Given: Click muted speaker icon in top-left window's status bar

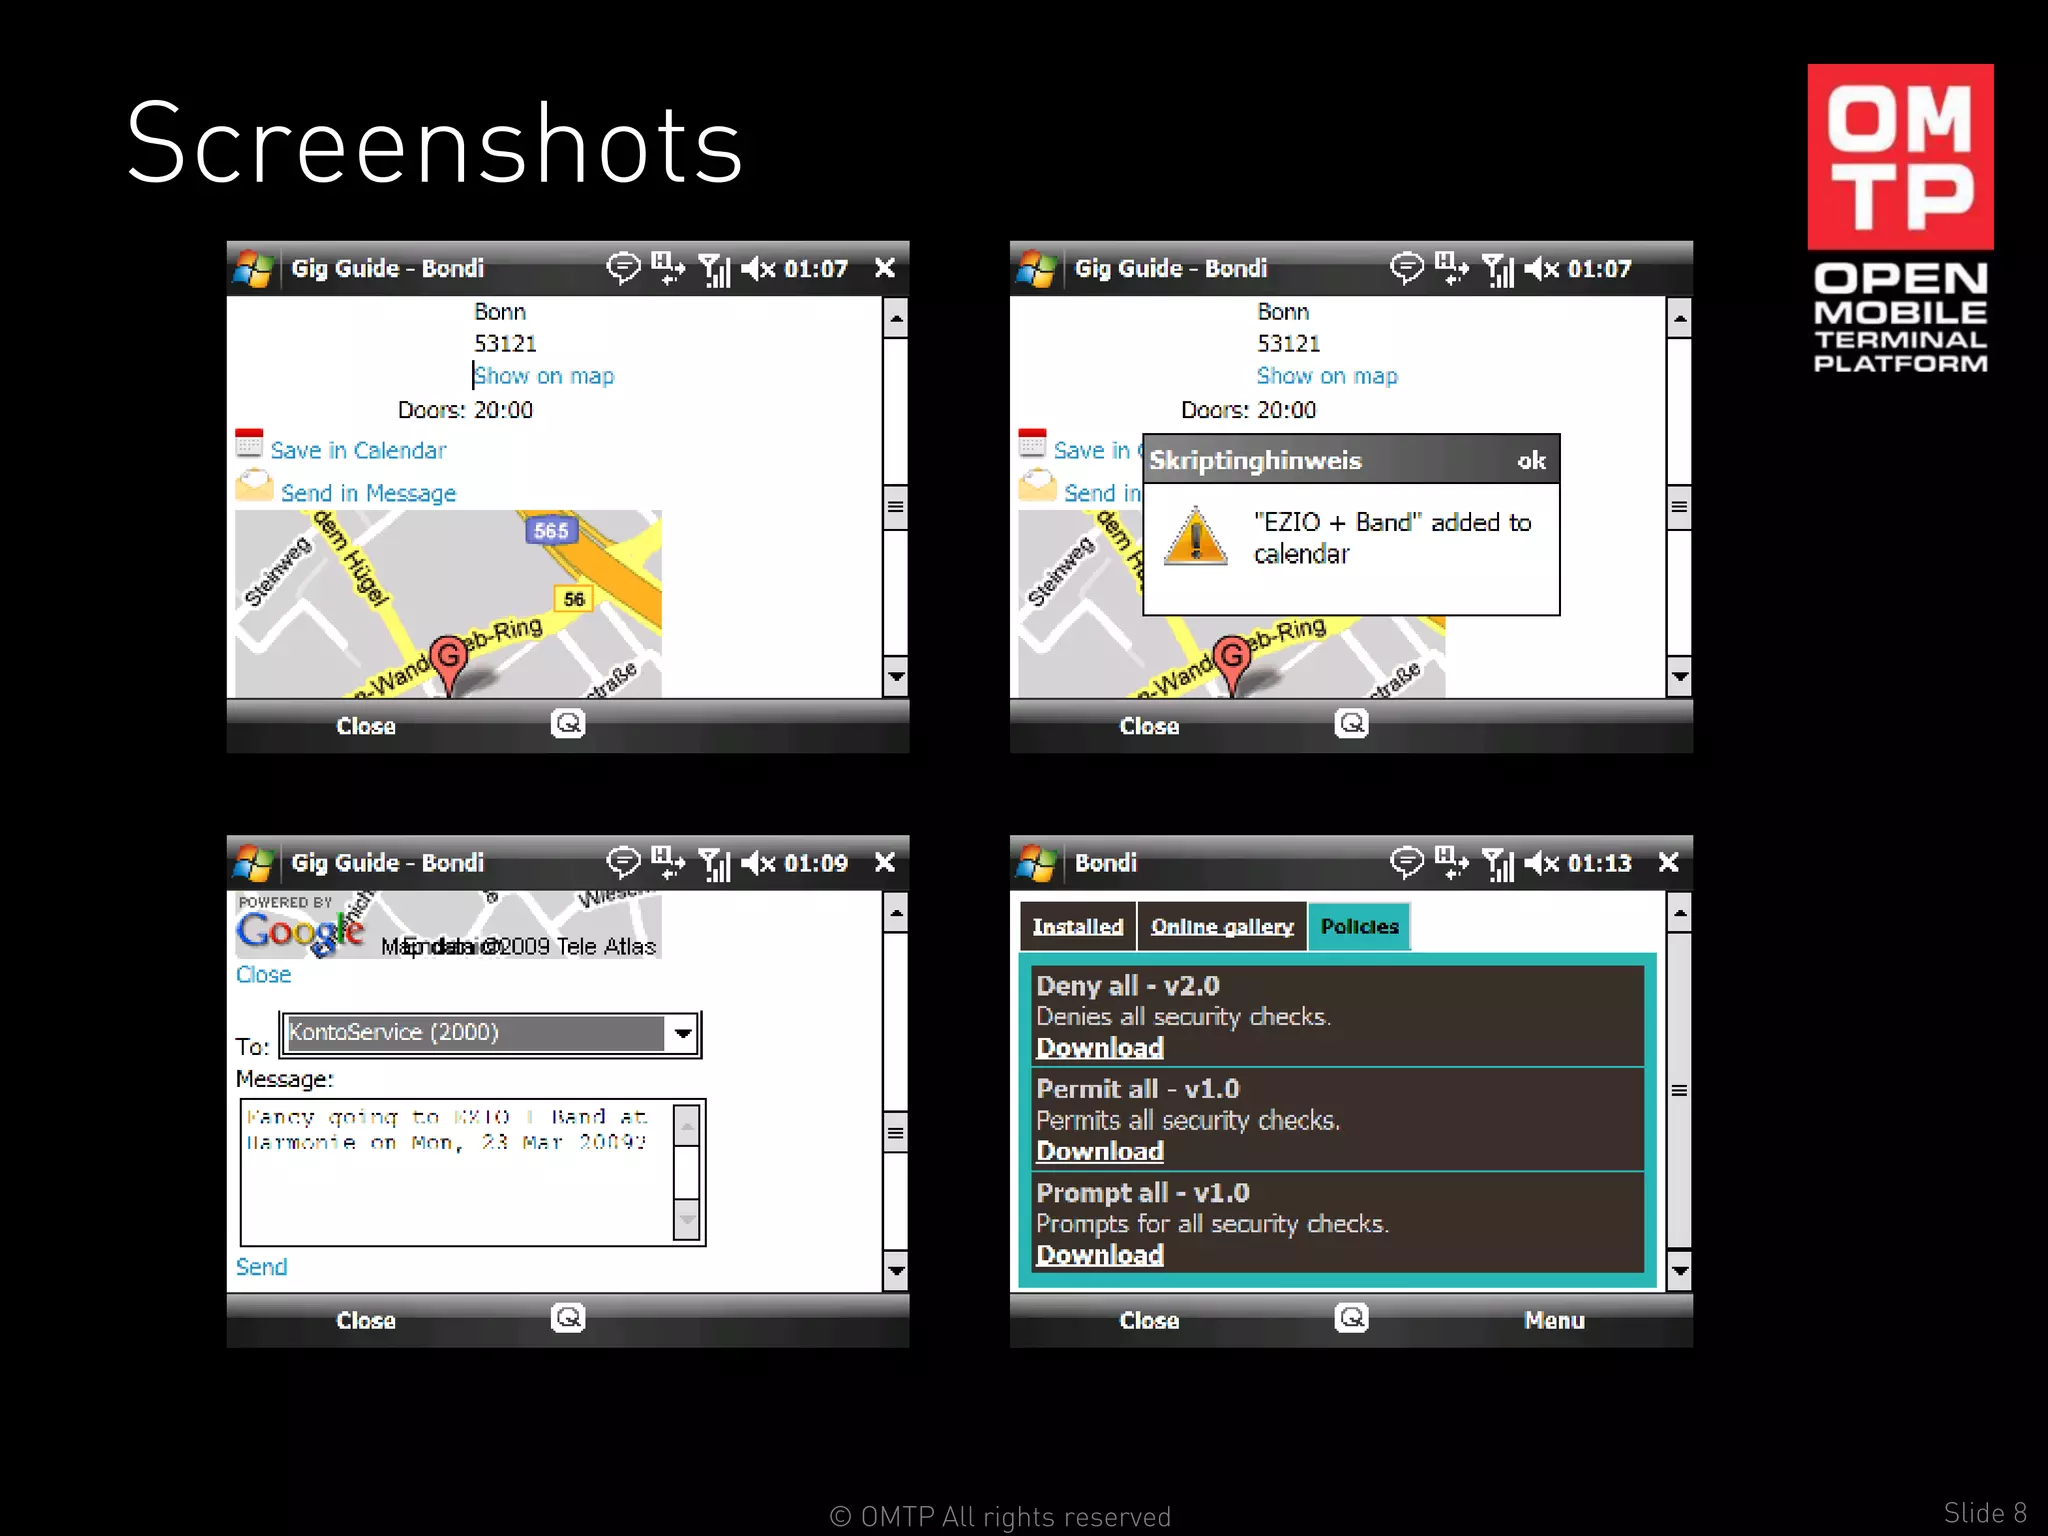Looking at the screenshot, I should [758, 268].
